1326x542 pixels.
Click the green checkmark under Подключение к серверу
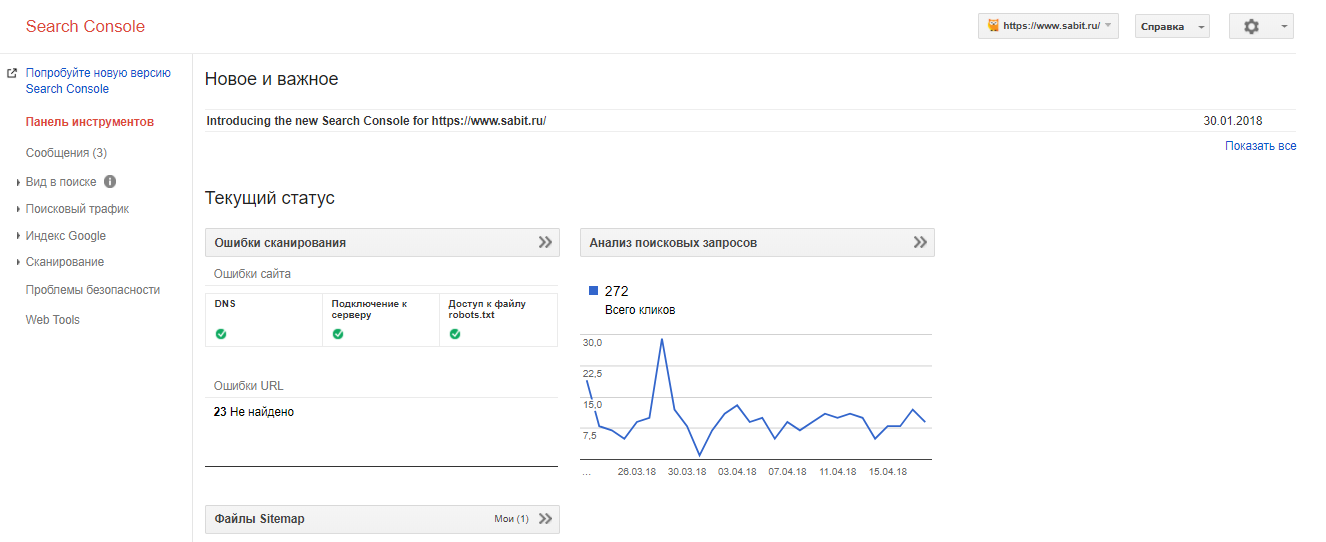(x=338, y=334)
